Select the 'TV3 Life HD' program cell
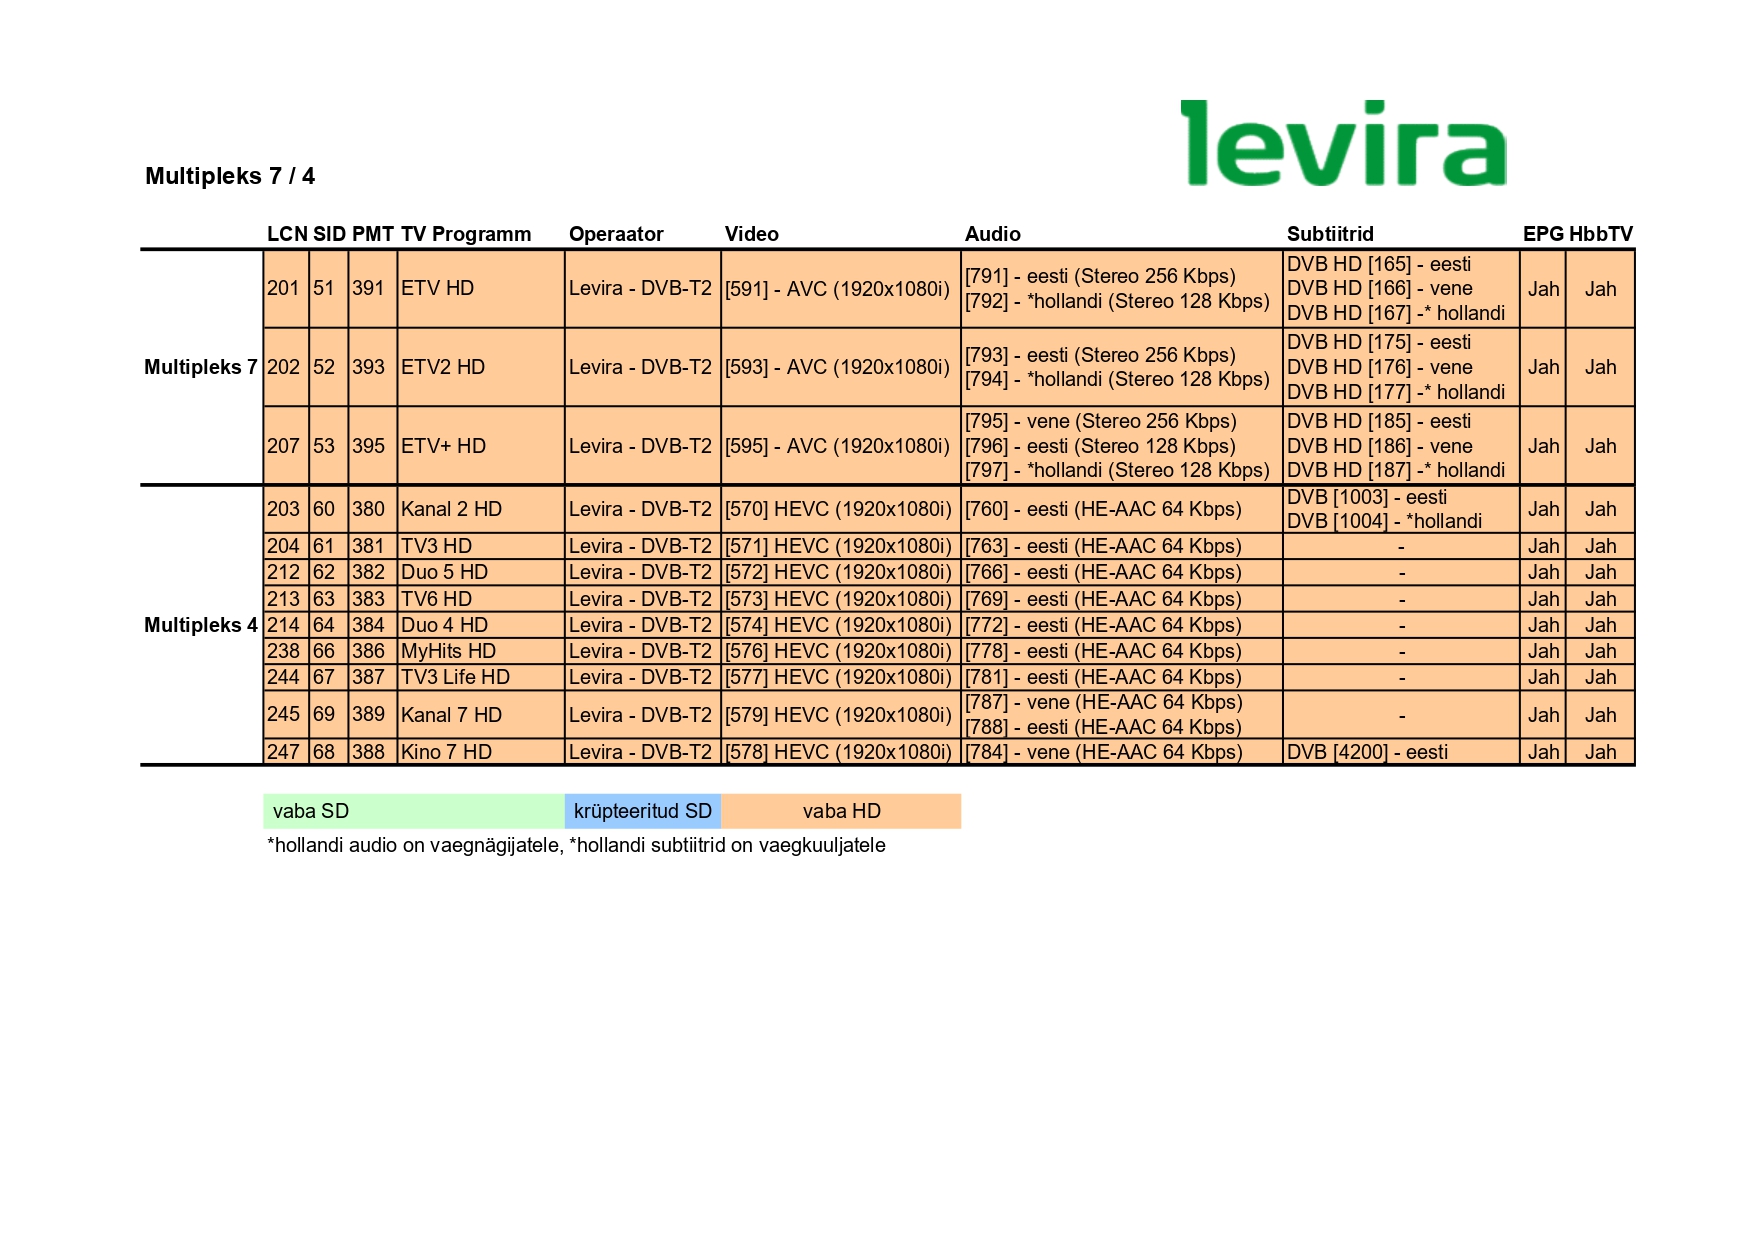This screenshot has width=1755, height=1241. (481, 677)
